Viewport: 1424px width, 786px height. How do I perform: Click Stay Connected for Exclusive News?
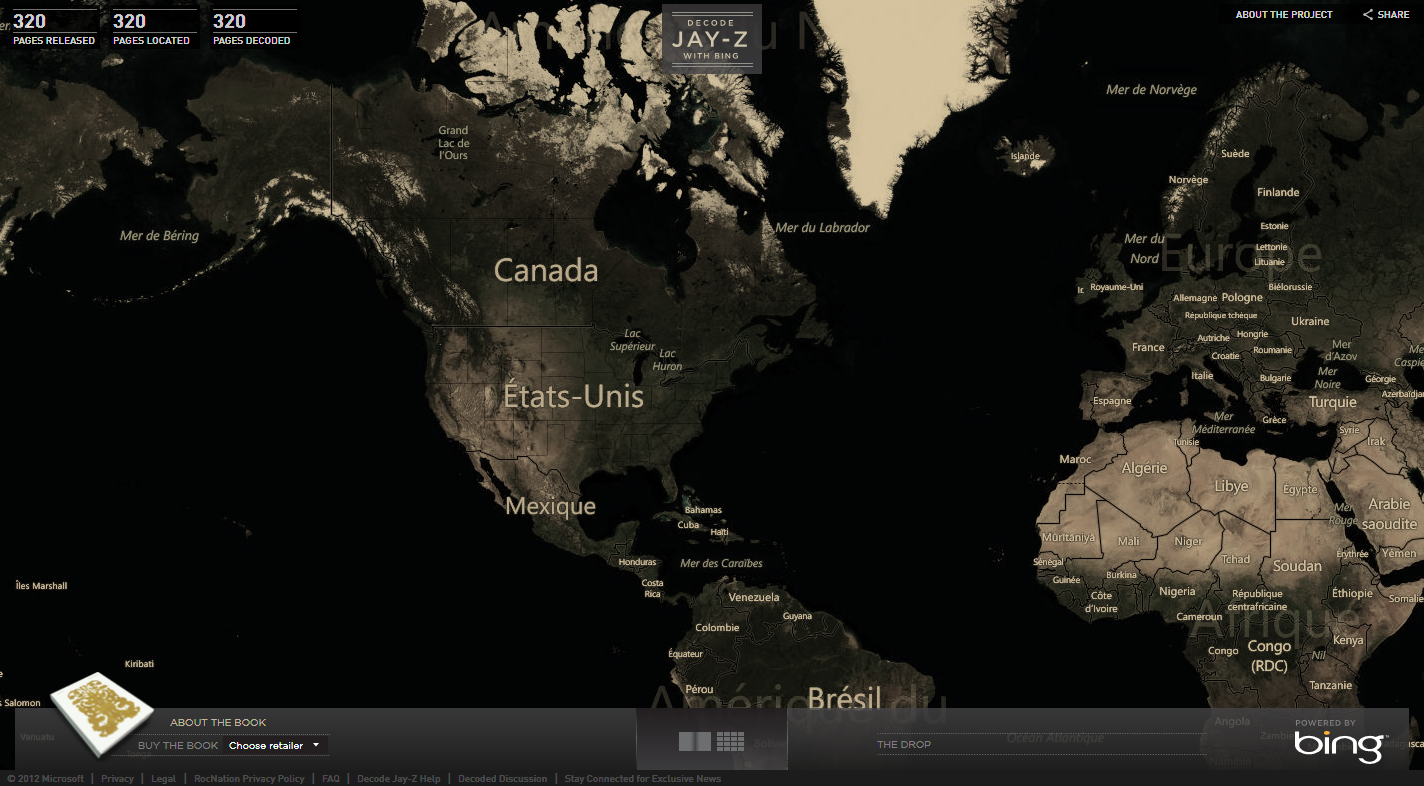click(642, 778)
